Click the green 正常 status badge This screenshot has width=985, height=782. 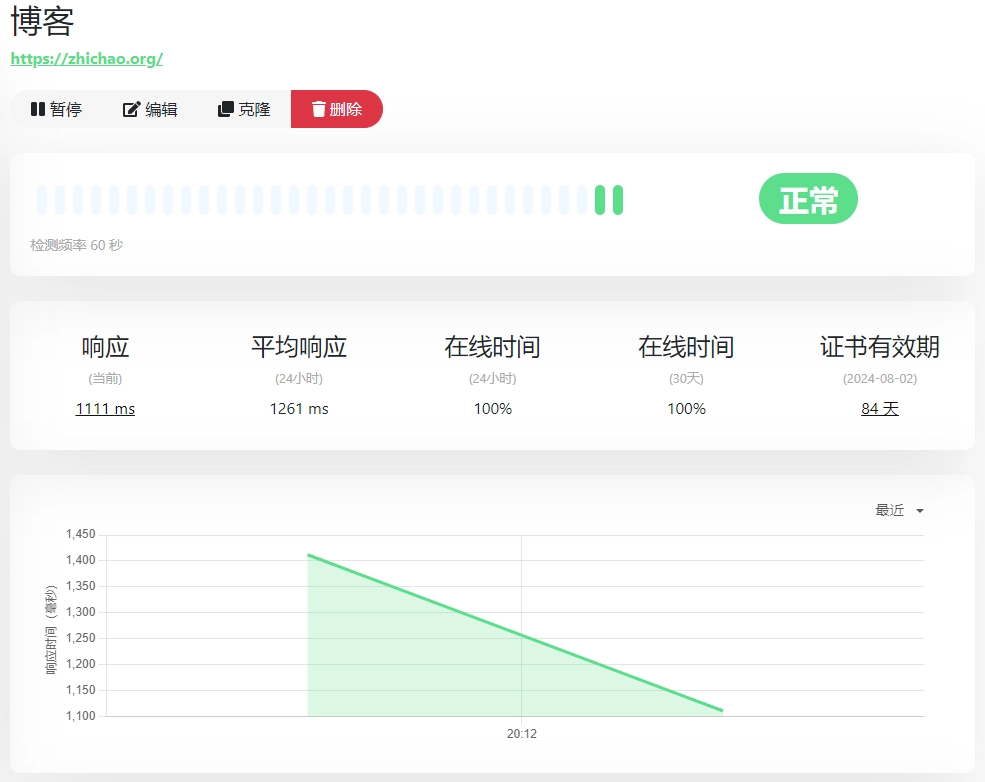click(808, 199)
